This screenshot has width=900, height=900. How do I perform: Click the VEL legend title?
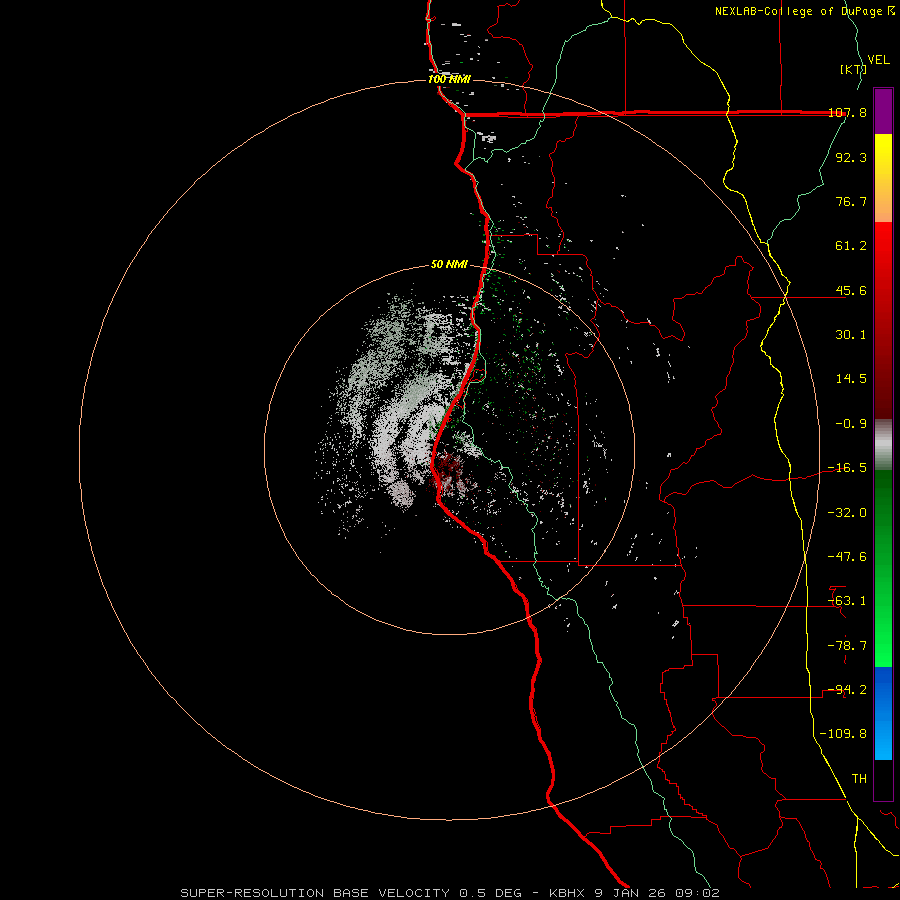click(878, 60)
